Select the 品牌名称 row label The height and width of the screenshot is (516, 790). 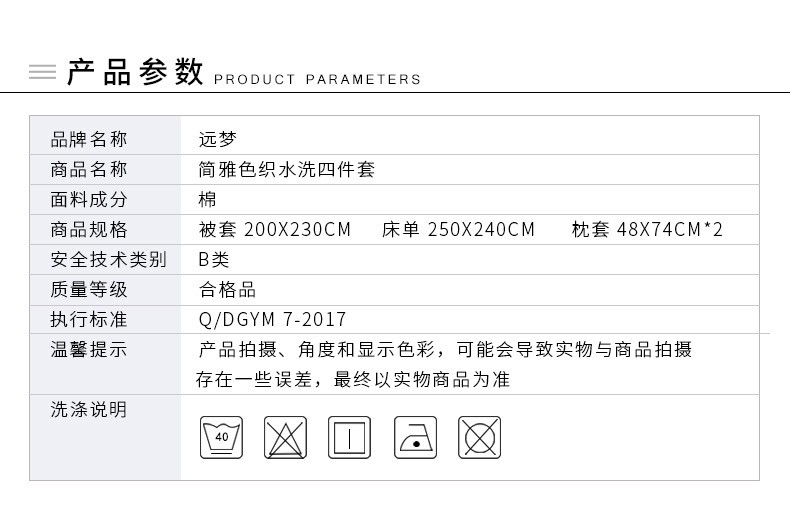(x=89, y=140)
